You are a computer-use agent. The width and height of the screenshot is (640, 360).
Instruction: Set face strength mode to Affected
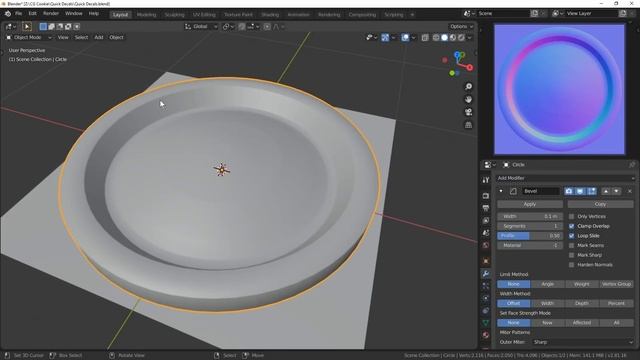[582, 323]
